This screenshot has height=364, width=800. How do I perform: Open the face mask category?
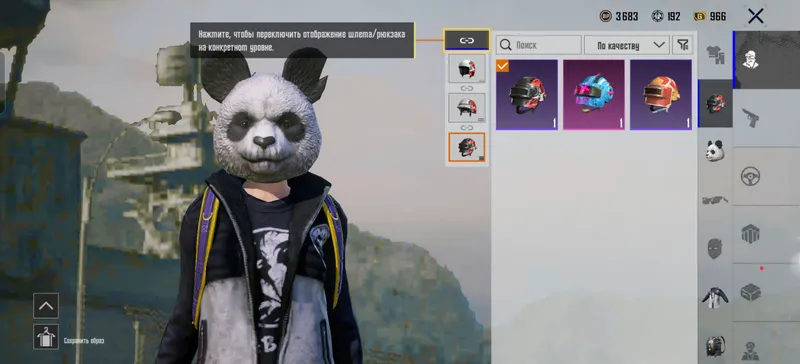[715, 248]
